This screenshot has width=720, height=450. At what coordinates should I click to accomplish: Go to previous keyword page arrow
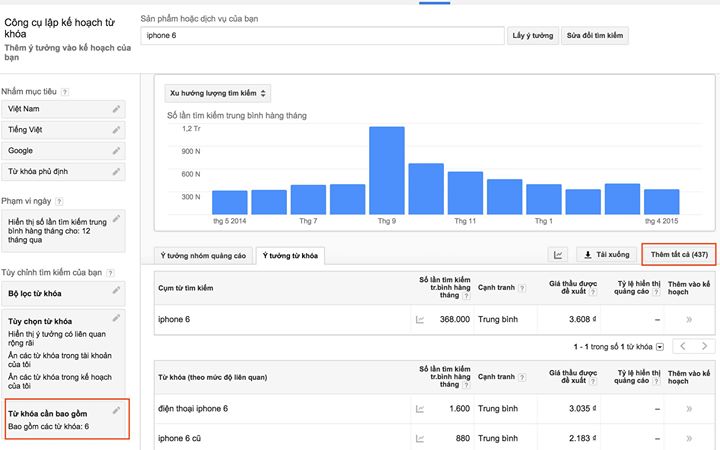683,346
